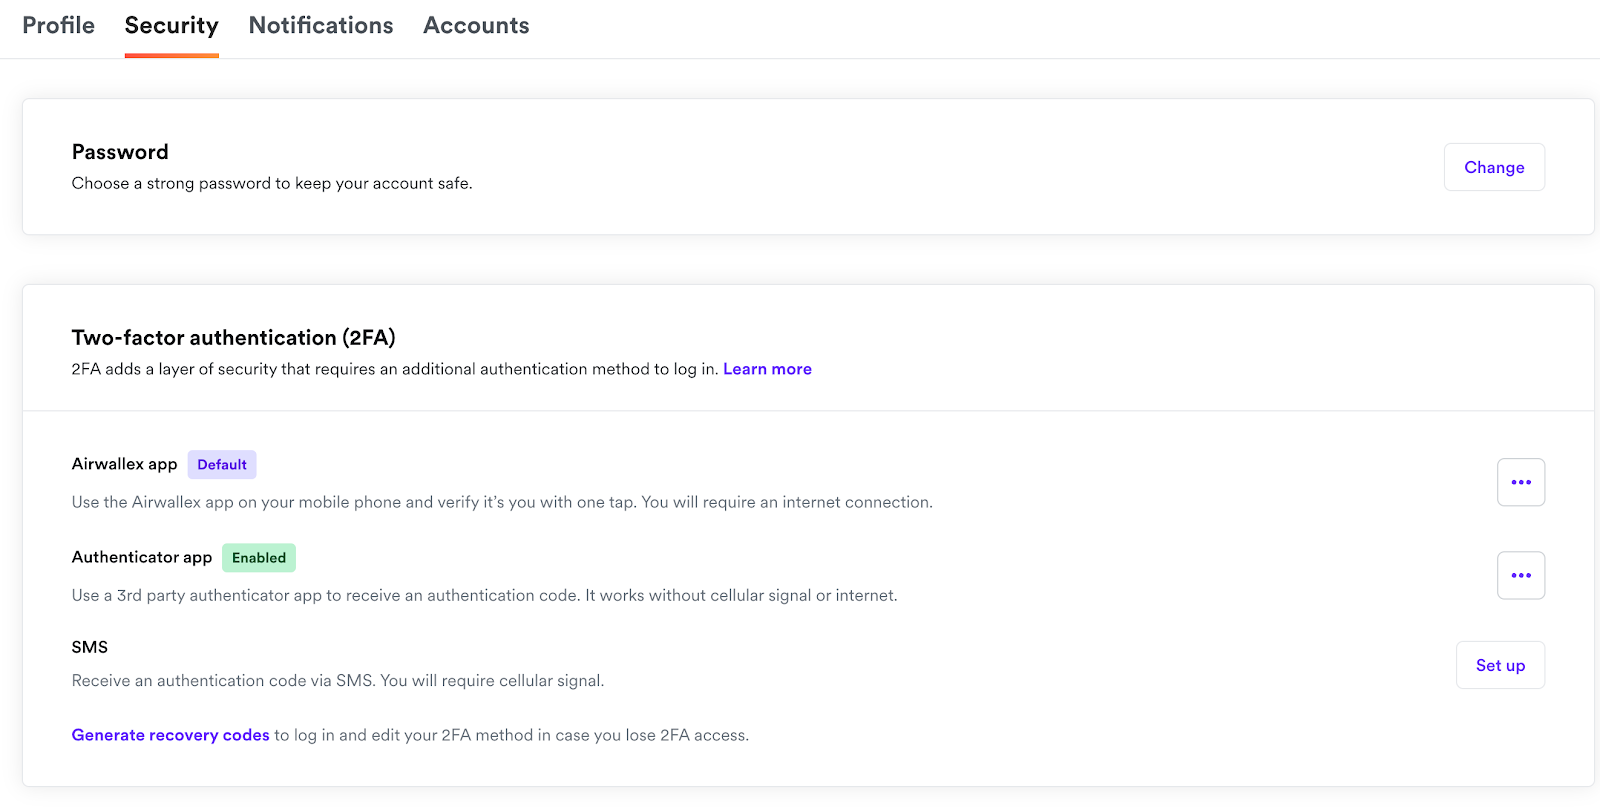Click the Airwallex app one-tap description
This screenshot has height=812, width=1600.
pyautogui.click(x=502, y=502)
